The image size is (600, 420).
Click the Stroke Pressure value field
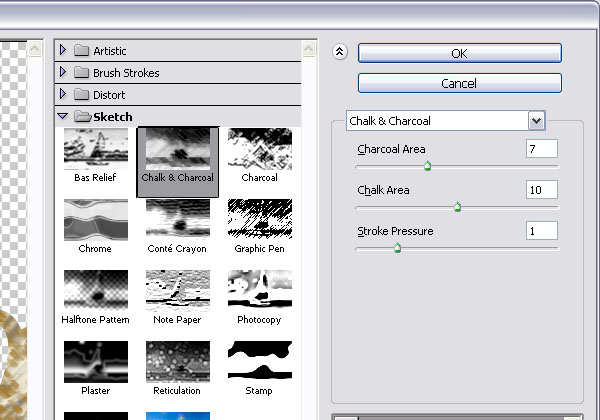(541, 231)
